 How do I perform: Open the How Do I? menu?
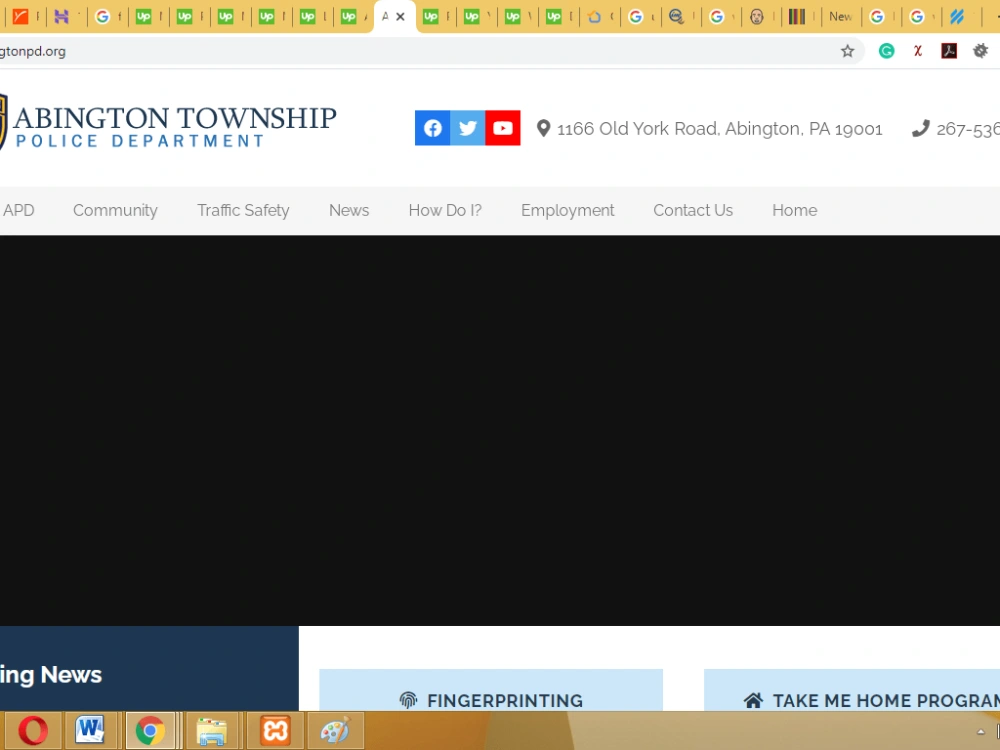(x=445, y=210)
